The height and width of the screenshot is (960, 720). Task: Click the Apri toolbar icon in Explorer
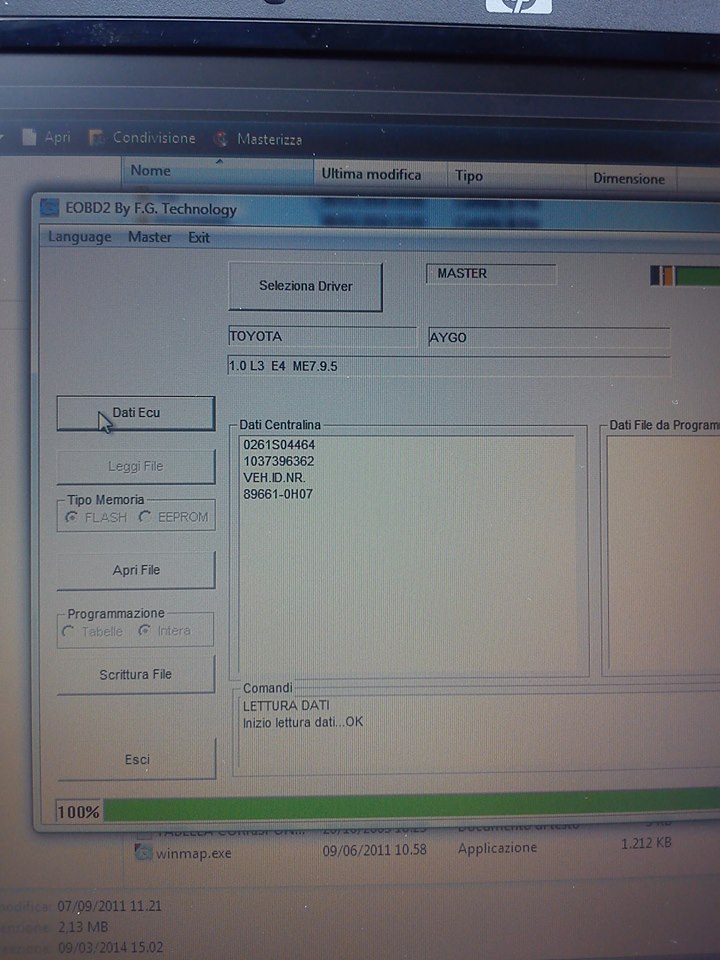click(29, 137)
